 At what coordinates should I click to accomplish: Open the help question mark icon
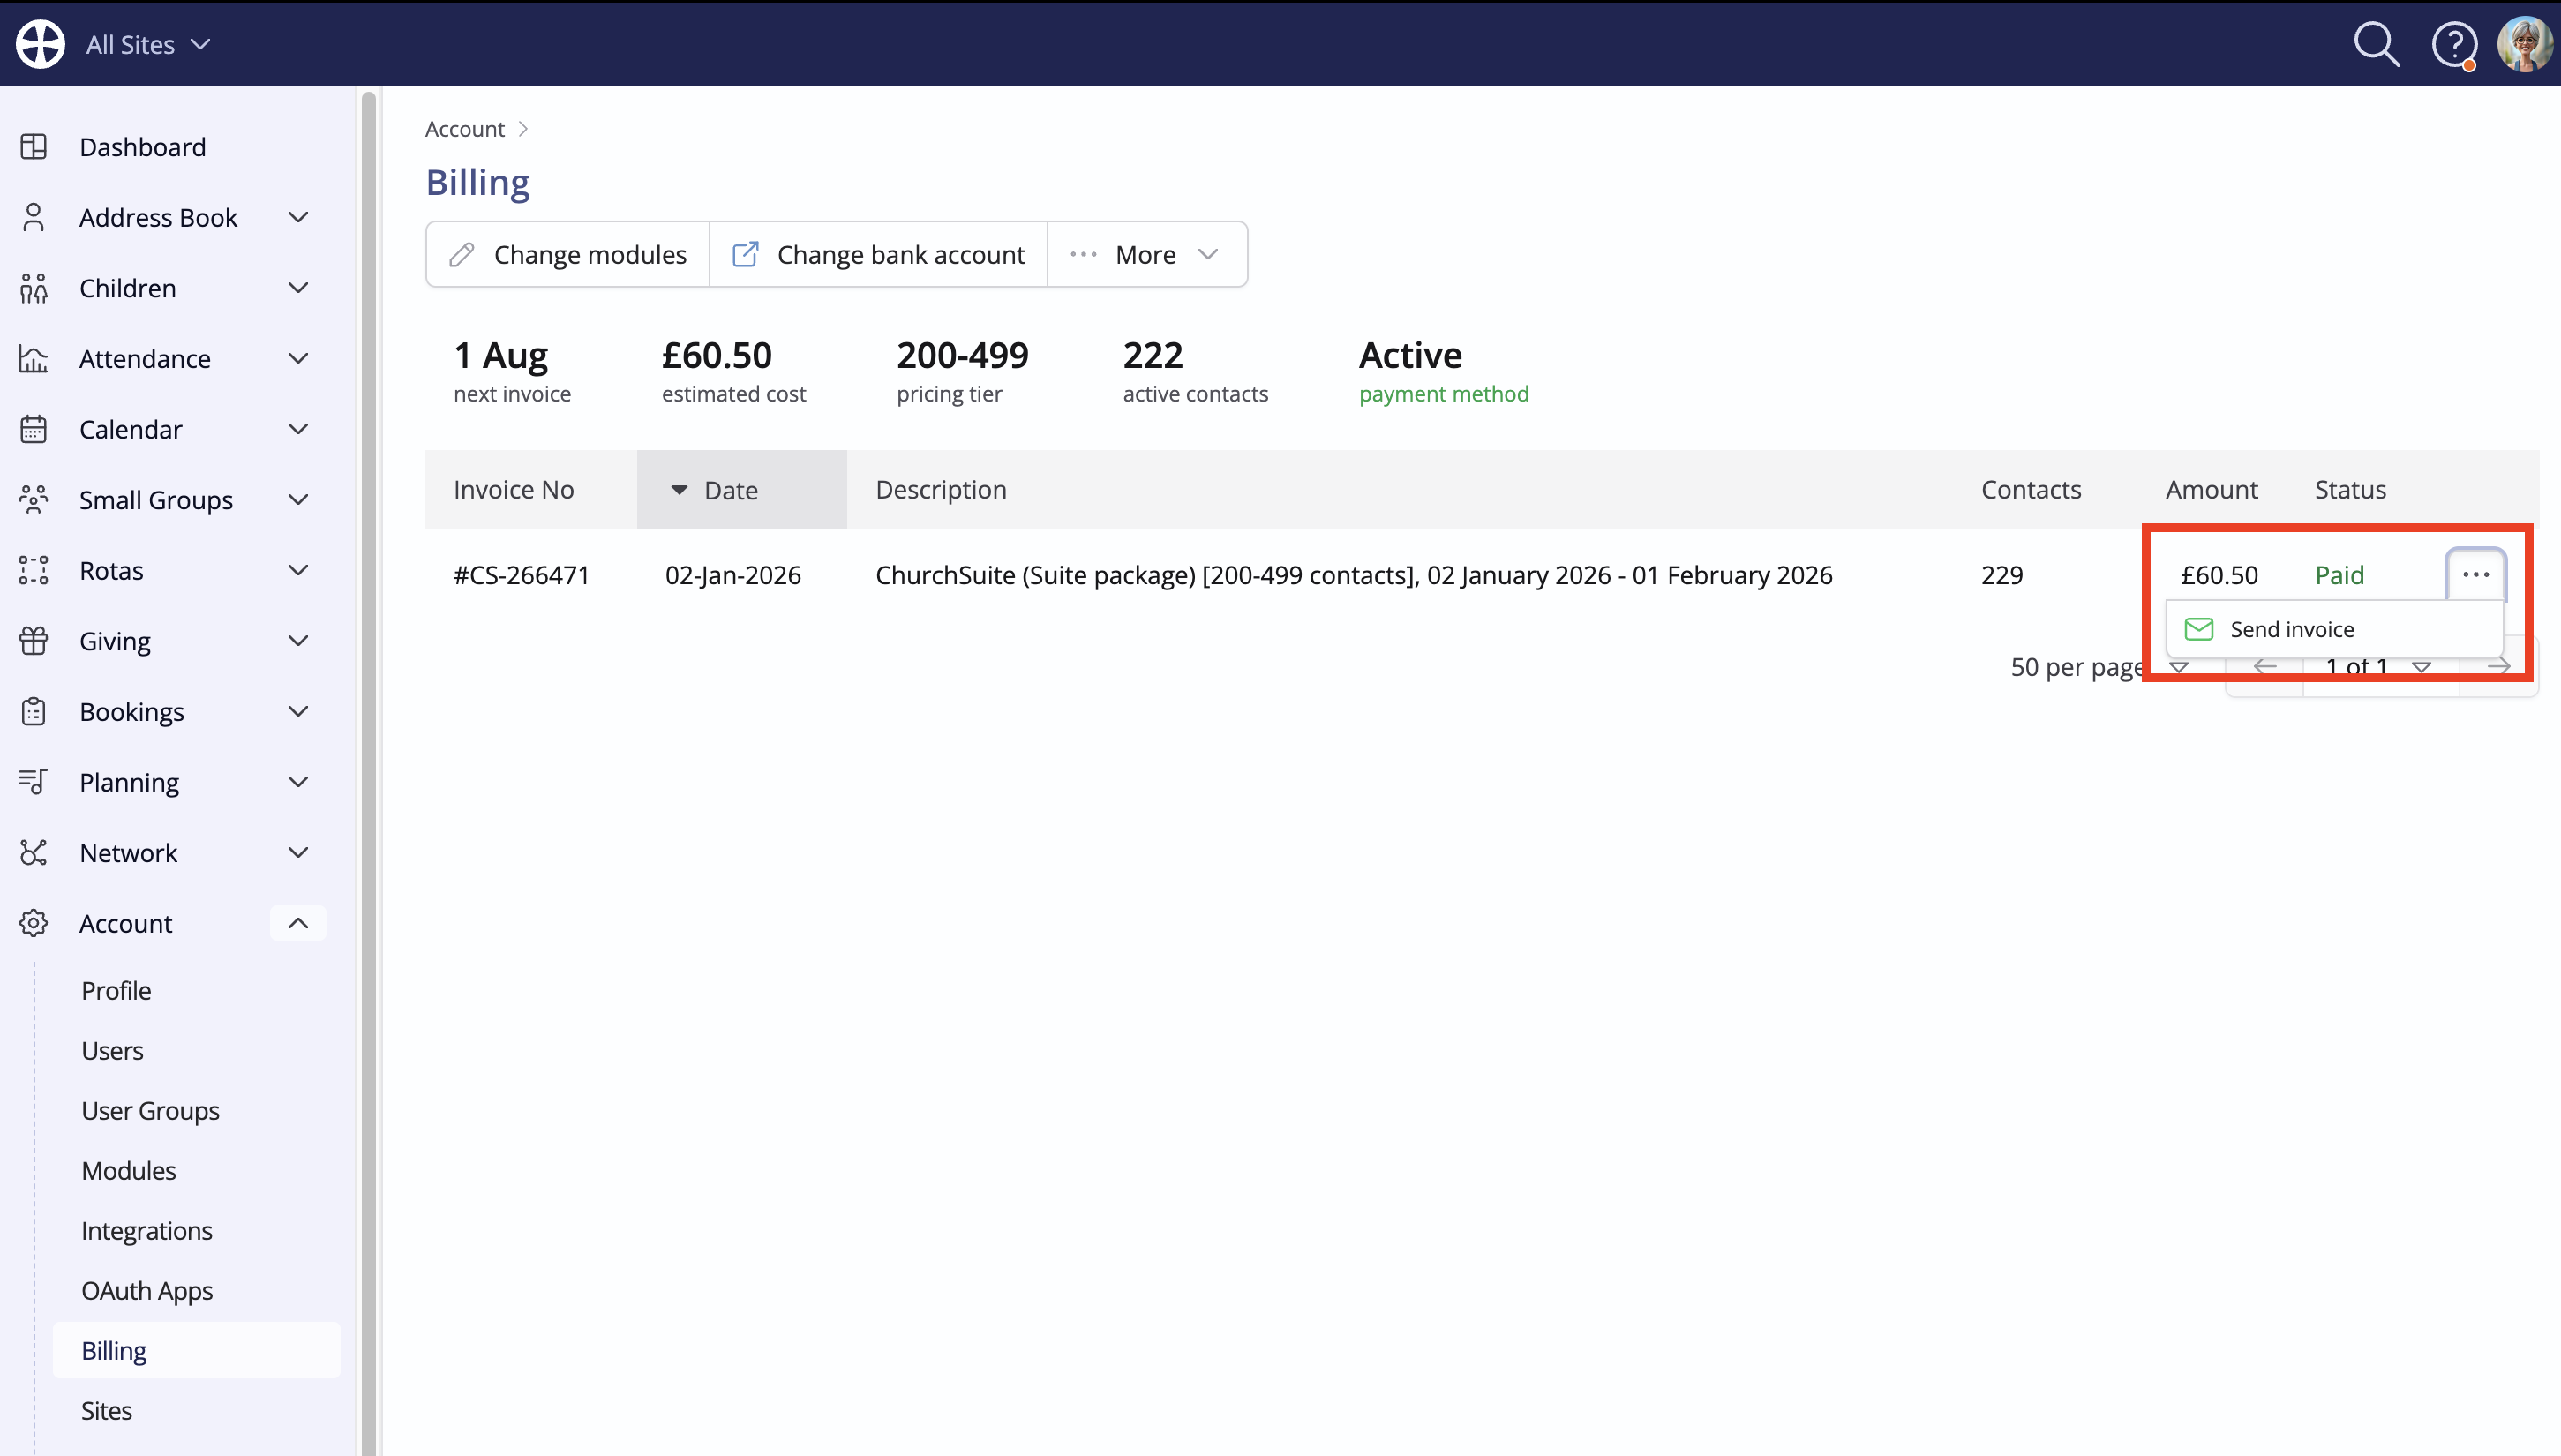click(x=2454, y=44)
